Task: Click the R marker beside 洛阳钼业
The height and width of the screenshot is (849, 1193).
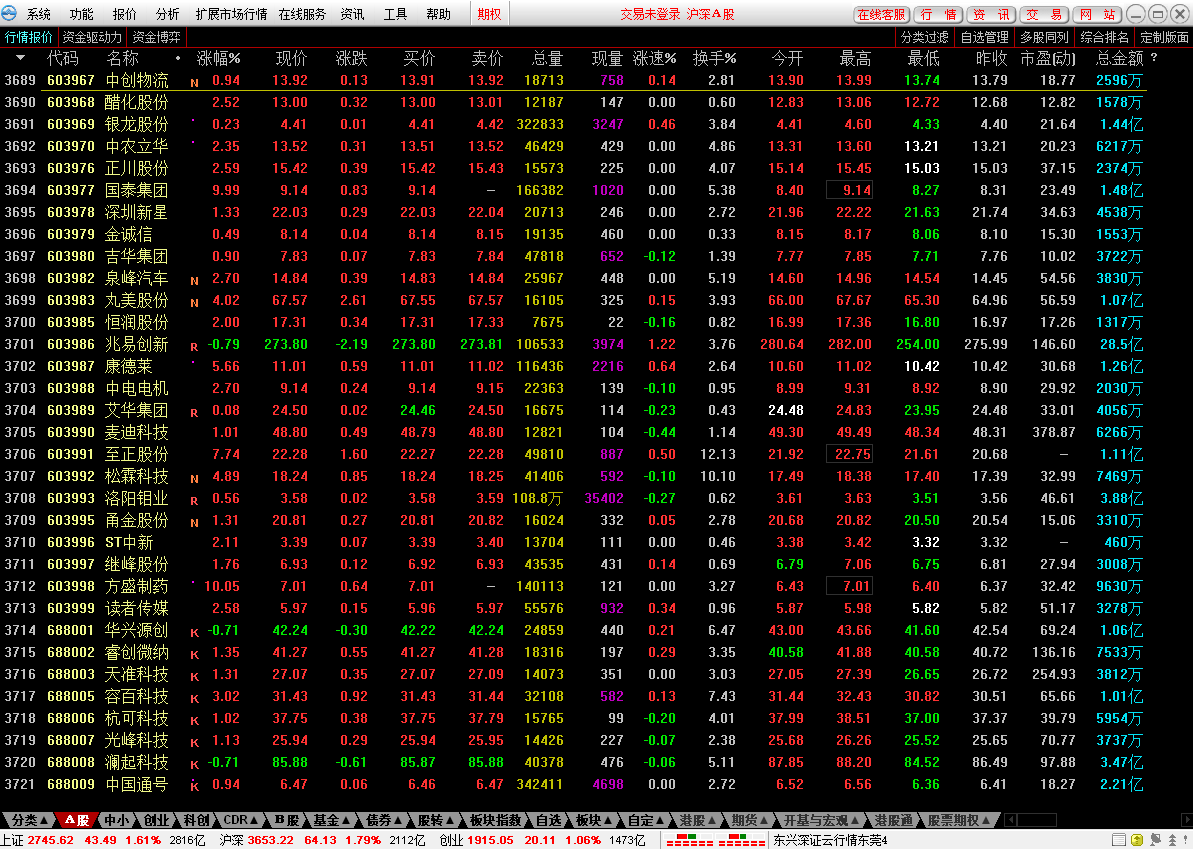Action: click(x=194, y=501)
